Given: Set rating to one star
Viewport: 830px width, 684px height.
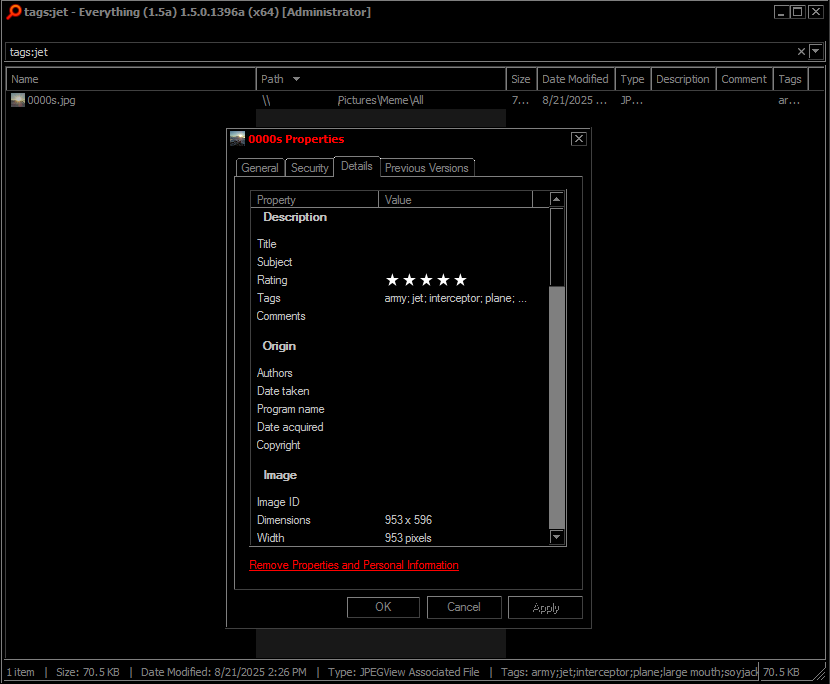Looking at the screenshot, I should coord(392,280).
